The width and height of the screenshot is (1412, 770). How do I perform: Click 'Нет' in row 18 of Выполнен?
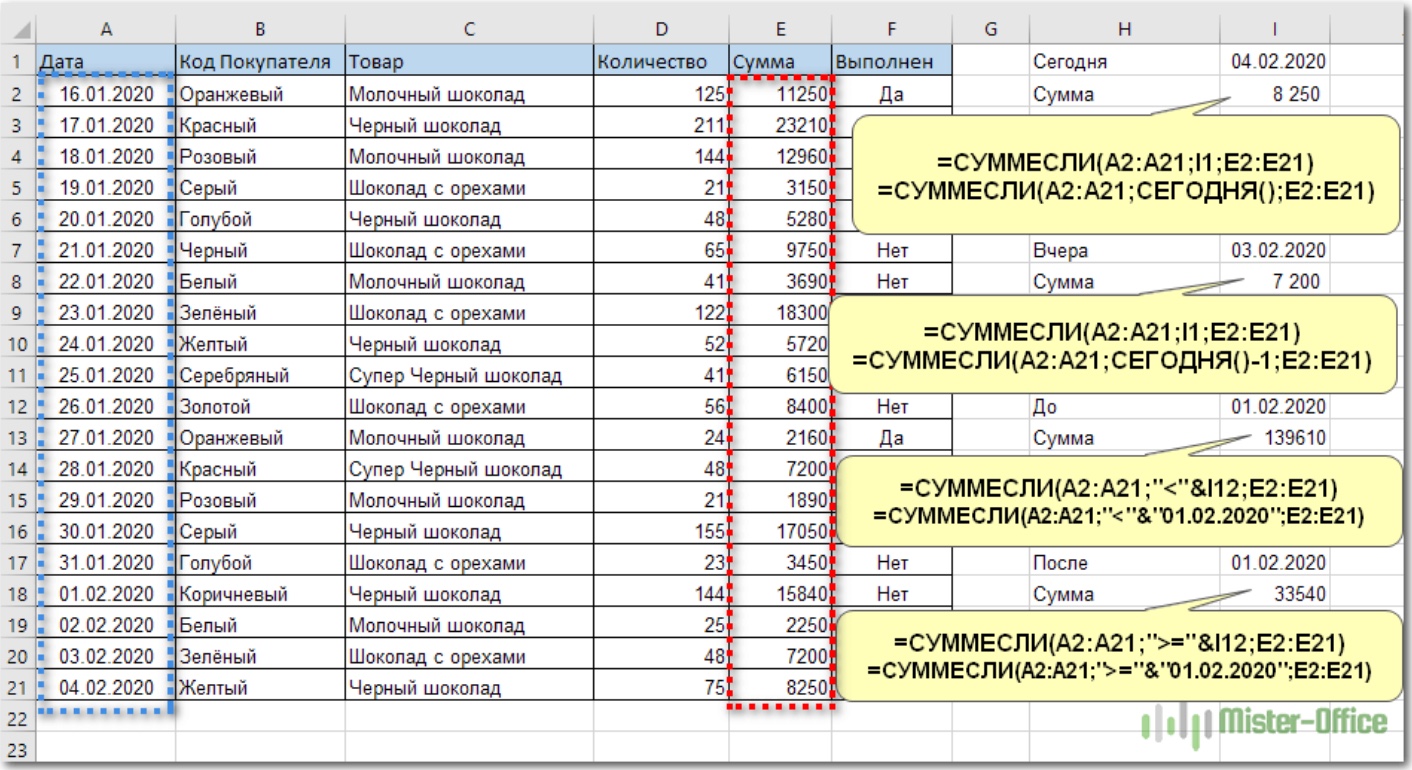coord(892,594)
